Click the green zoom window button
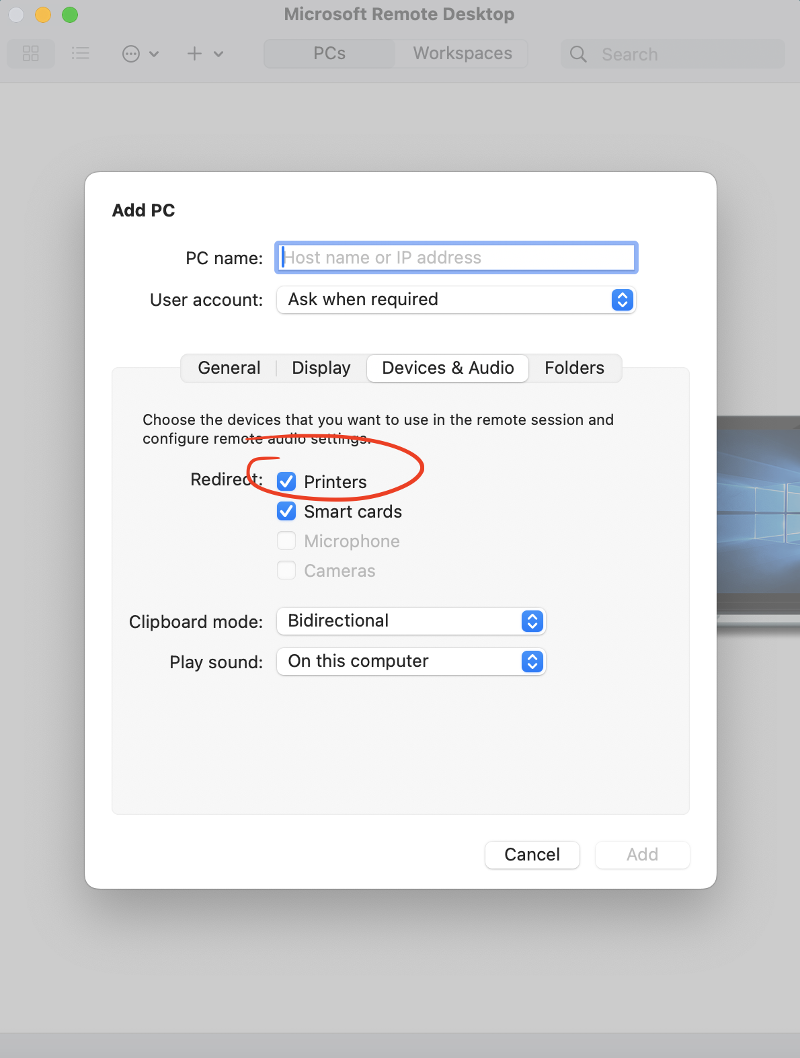This screenshot has height=1058, width=800. pos(70,14)
